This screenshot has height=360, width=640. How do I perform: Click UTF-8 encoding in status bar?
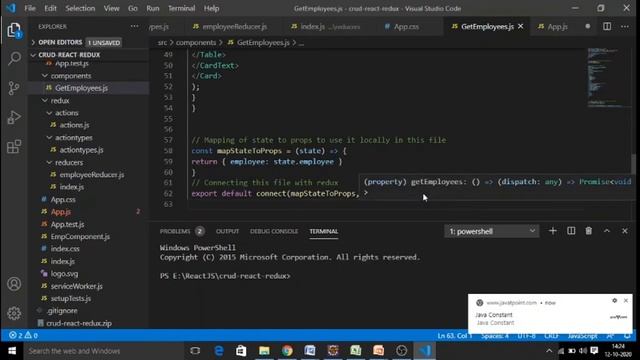point(526,336)
